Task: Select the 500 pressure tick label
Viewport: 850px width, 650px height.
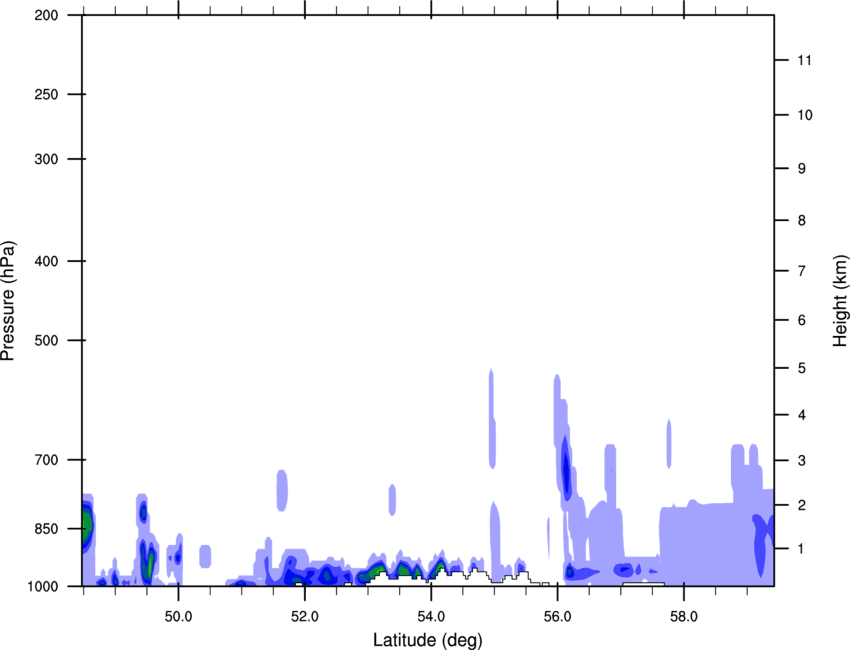Action: (x=46, y=340)
